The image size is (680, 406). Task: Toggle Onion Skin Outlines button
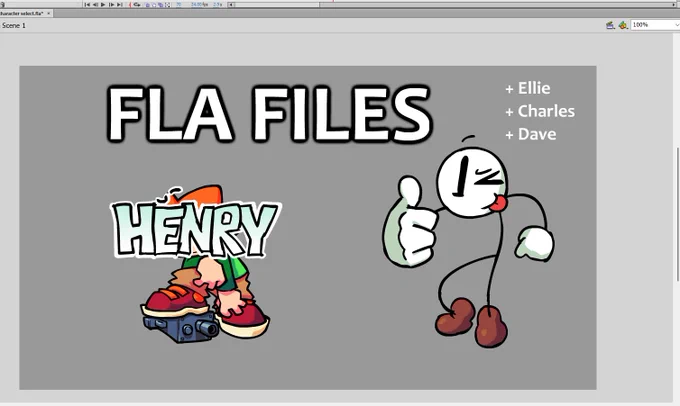tap(154, 5)
